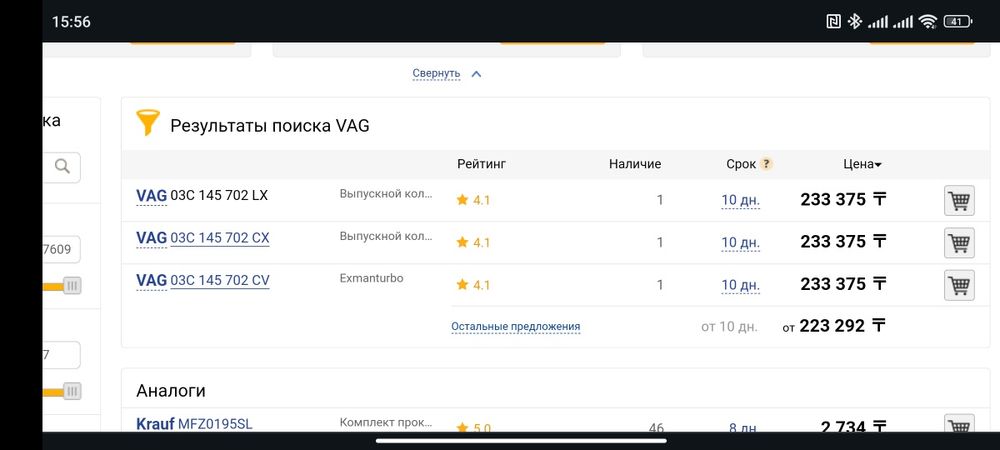Open VAG brand link in CX row
Image resolution: width=1000 pixels, height=450 pixels.
coord(151,238)
